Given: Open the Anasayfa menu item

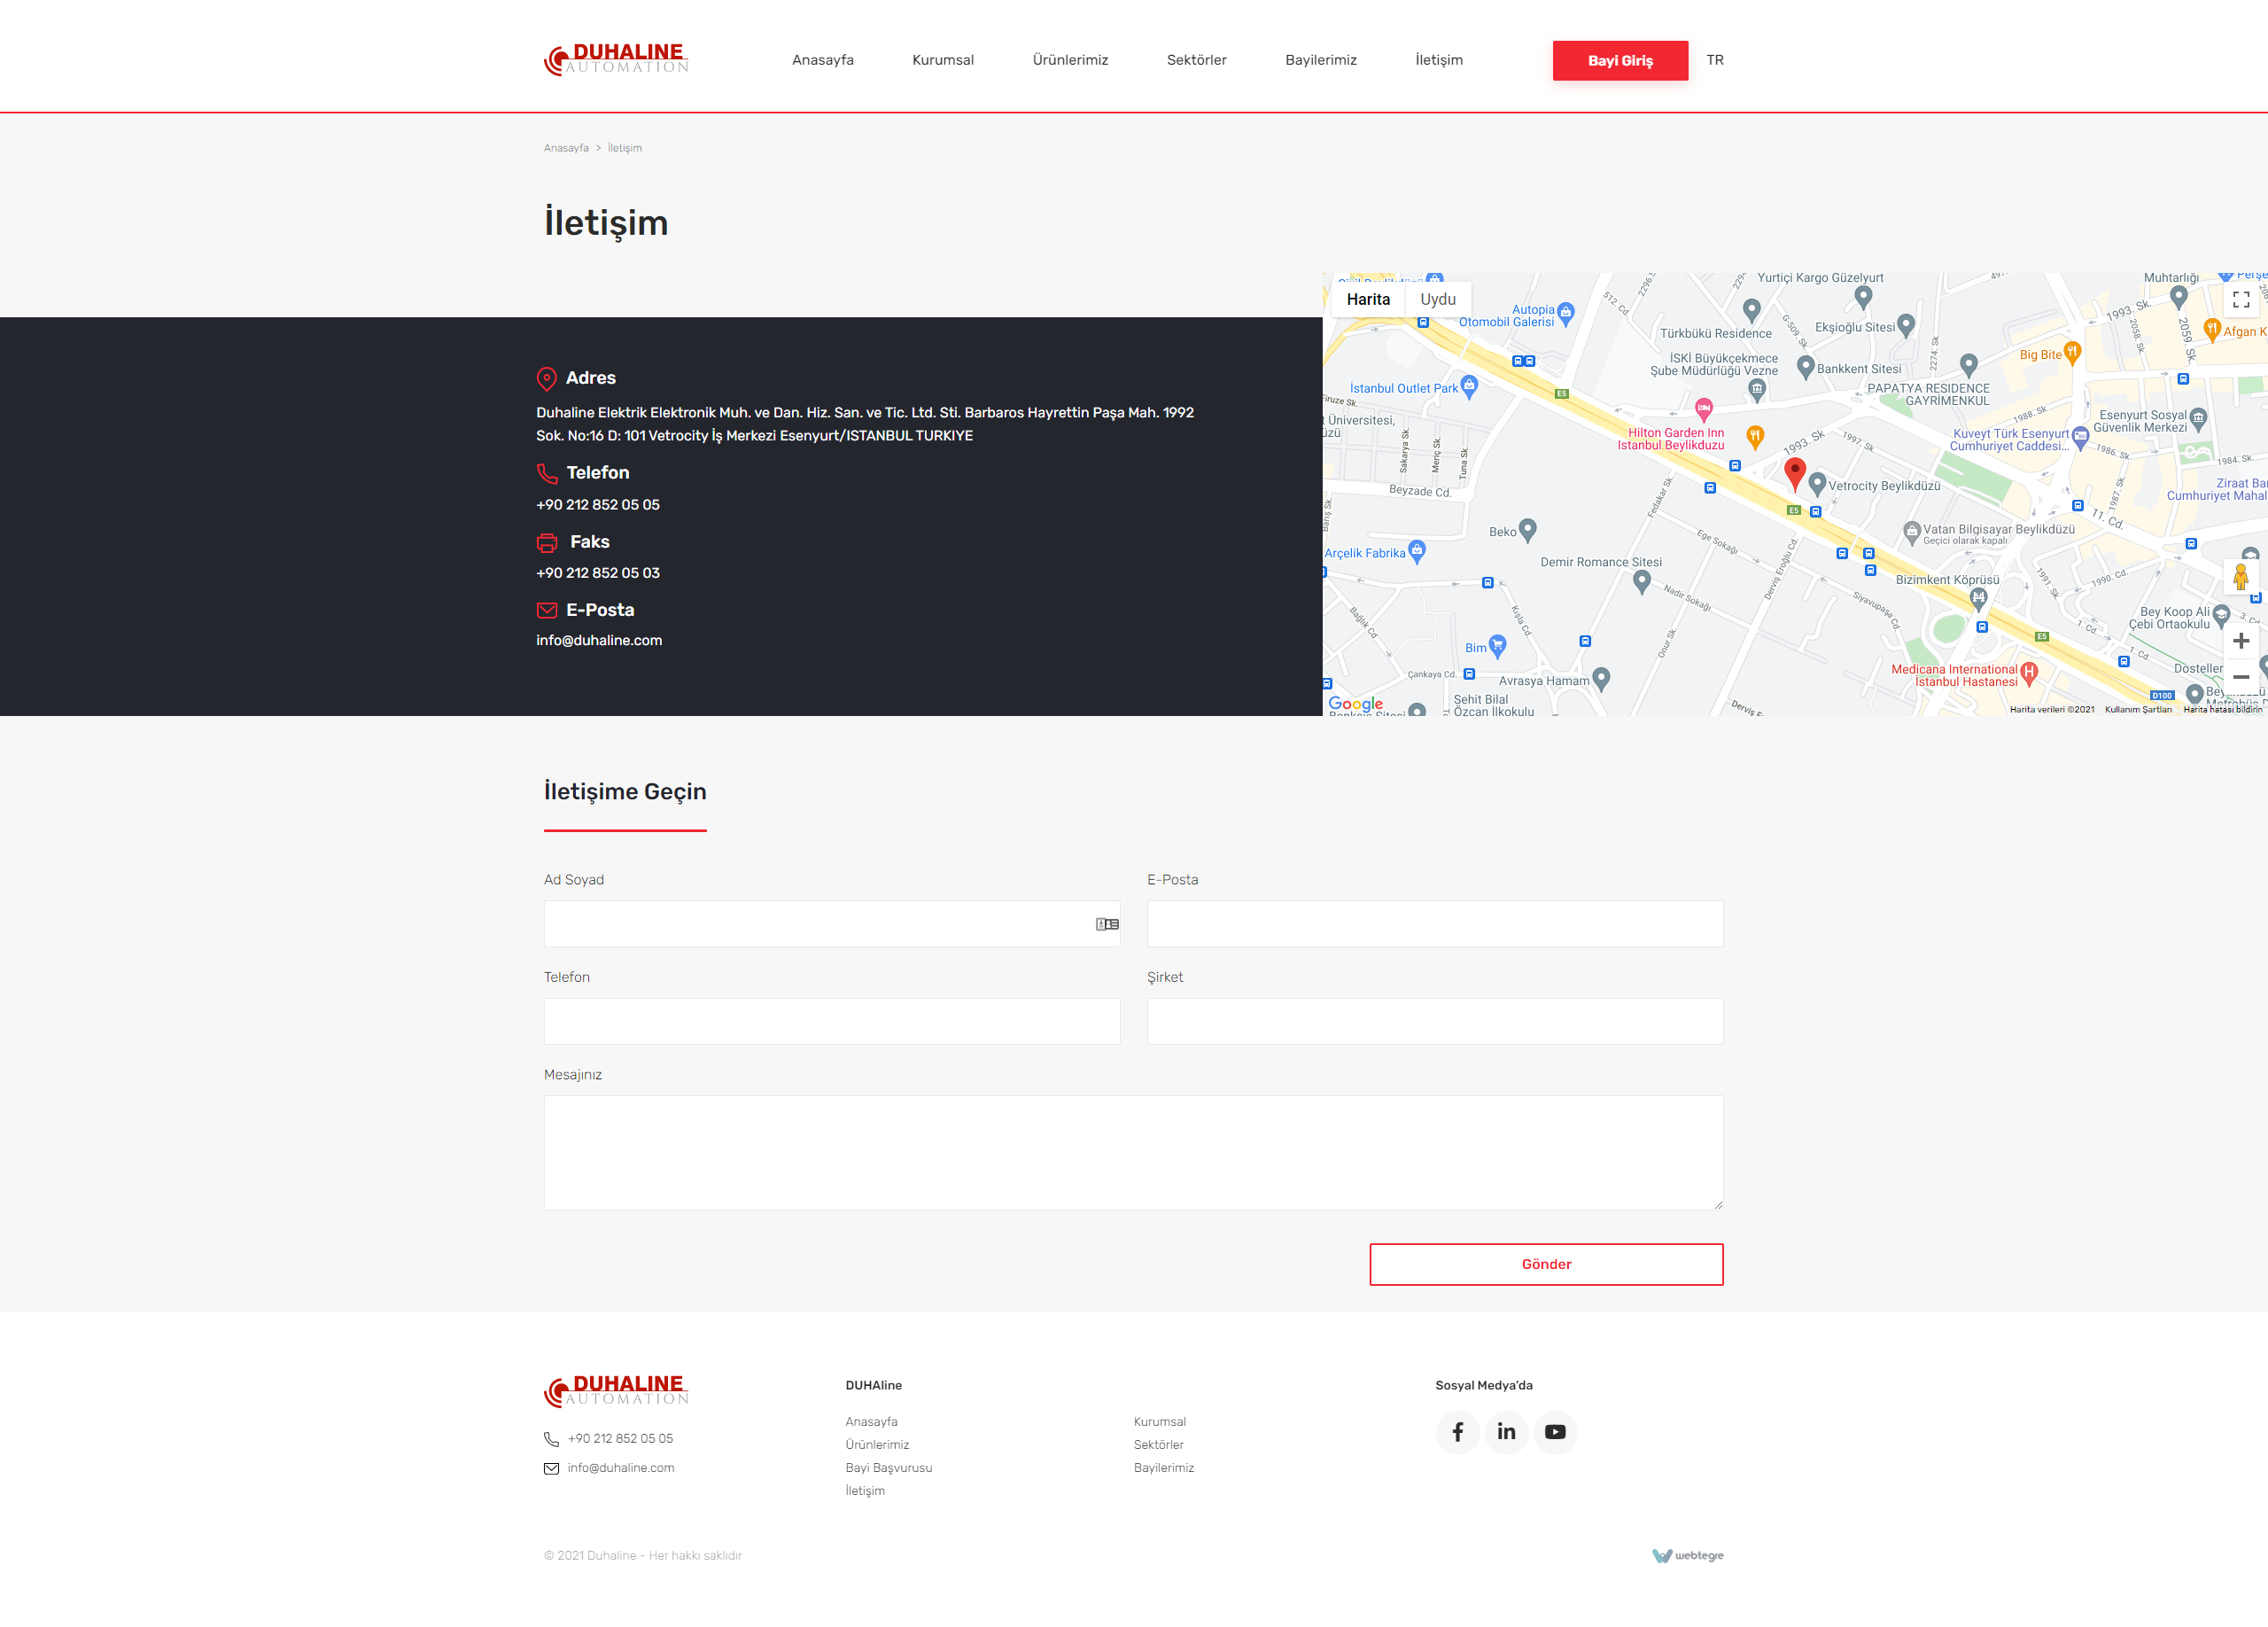Looking at the screenshot, I should [822, 60].
